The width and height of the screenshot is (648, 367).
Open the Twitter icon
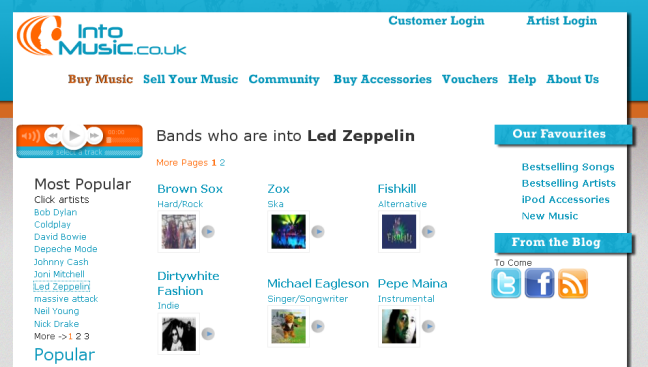(x=506, y=283)
